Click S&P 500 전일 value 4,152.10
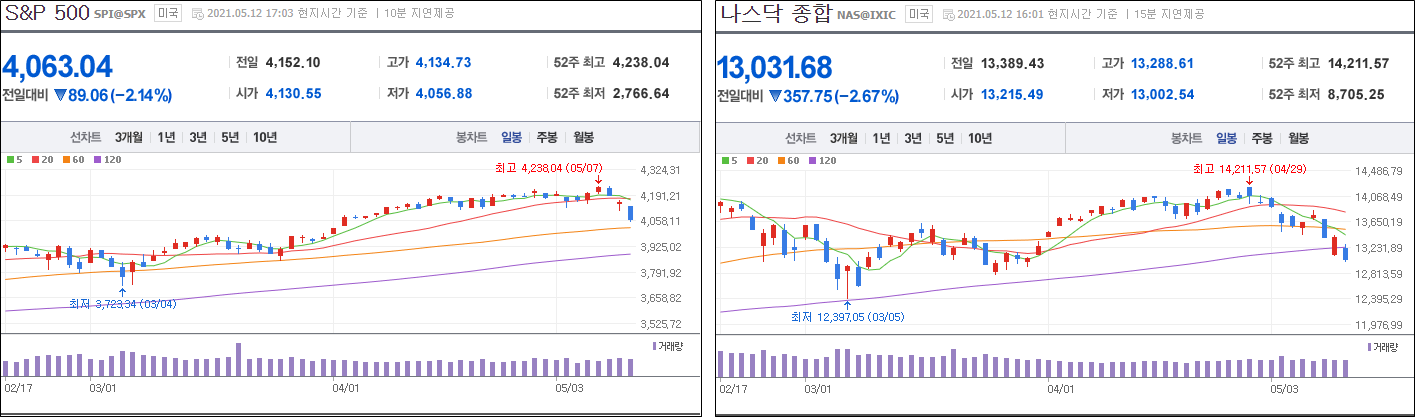The height and width of the screenshot is (417, 1415). point(293,62)
